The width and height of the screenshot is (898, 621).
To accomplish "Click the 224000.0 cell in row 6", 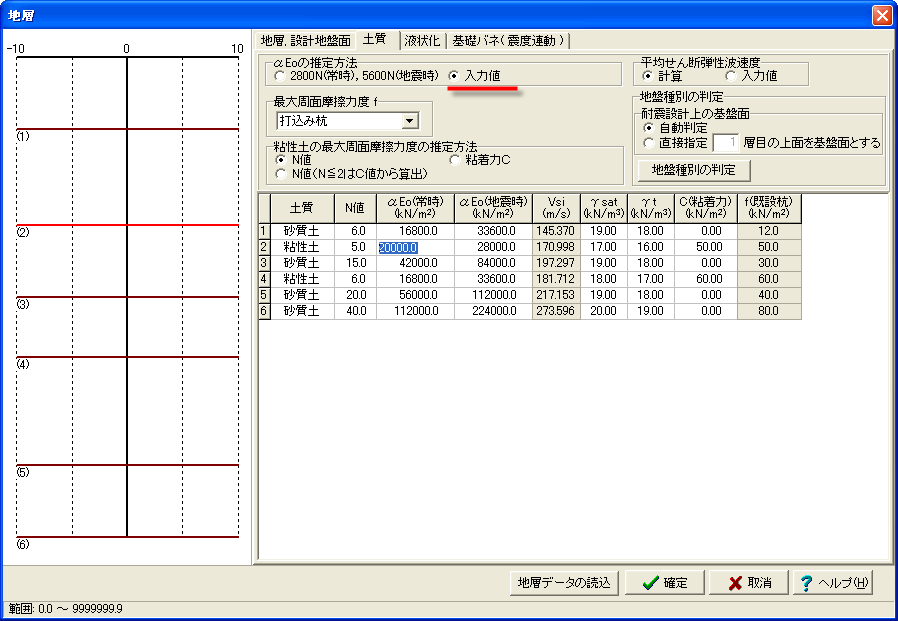I will [x=493, y=311].
